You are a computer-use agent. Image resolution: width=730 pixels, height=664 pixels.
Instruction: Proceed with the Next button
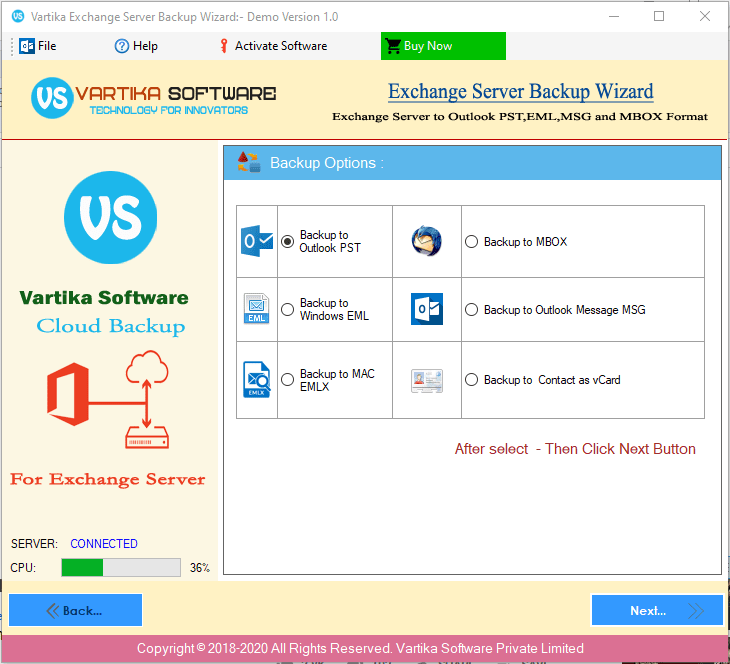coord(657,610)
